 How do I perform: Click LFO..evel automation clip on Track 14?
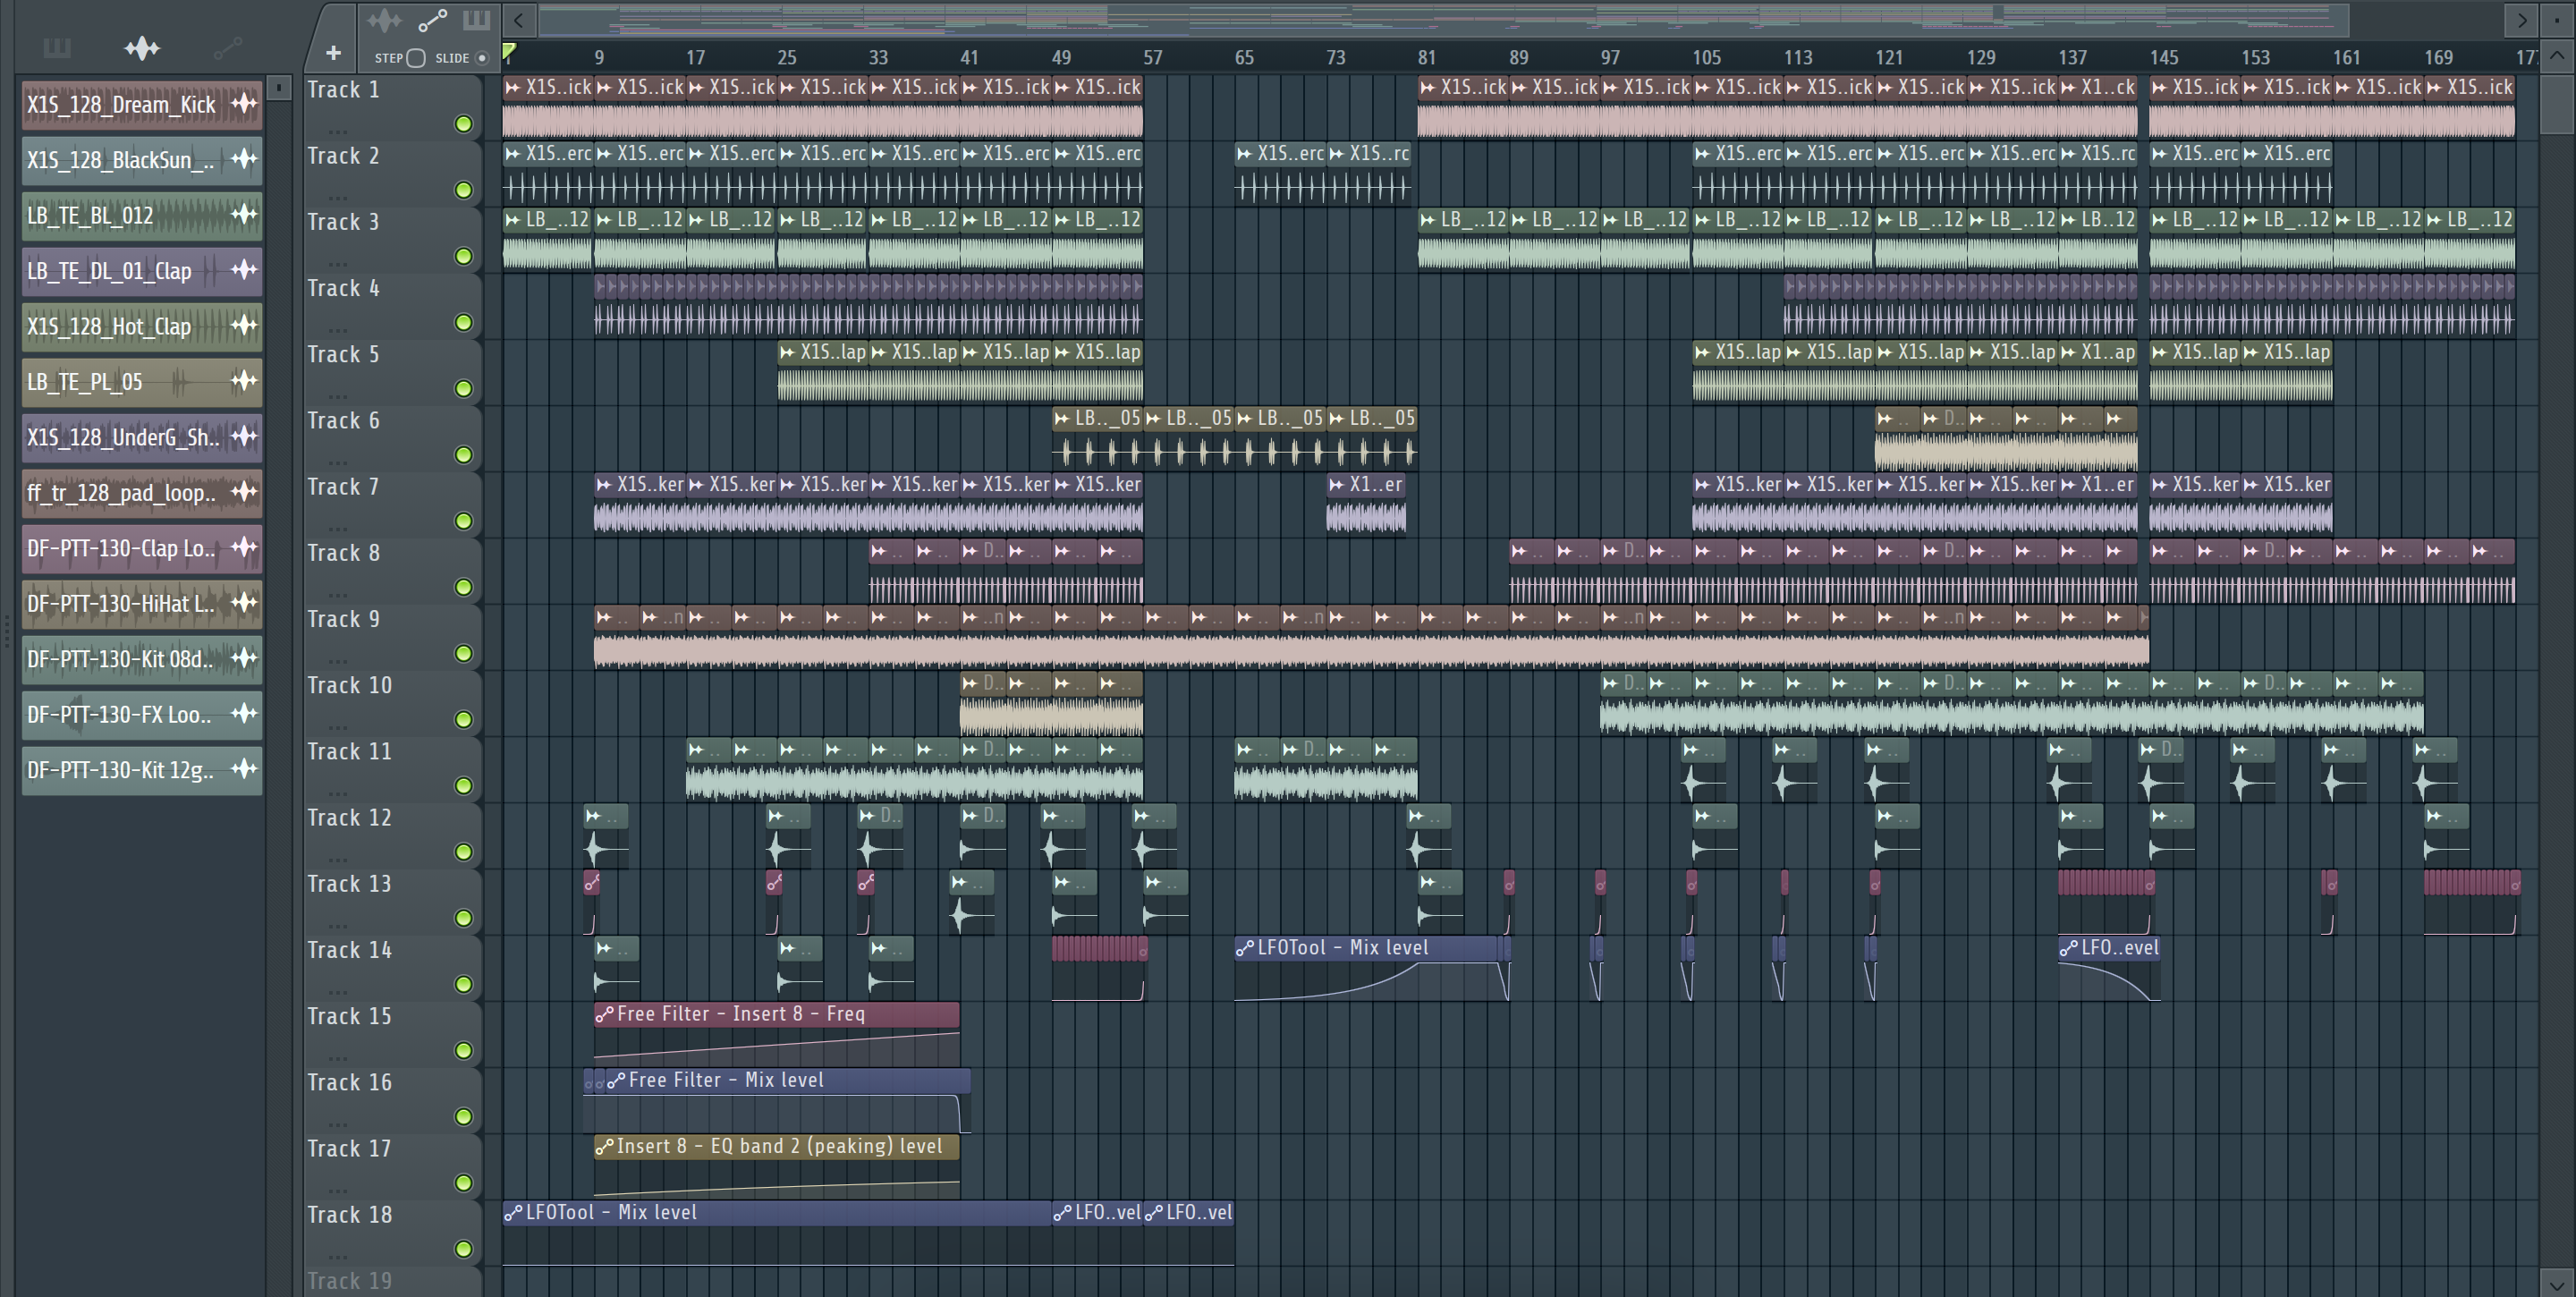(2109, 967)
